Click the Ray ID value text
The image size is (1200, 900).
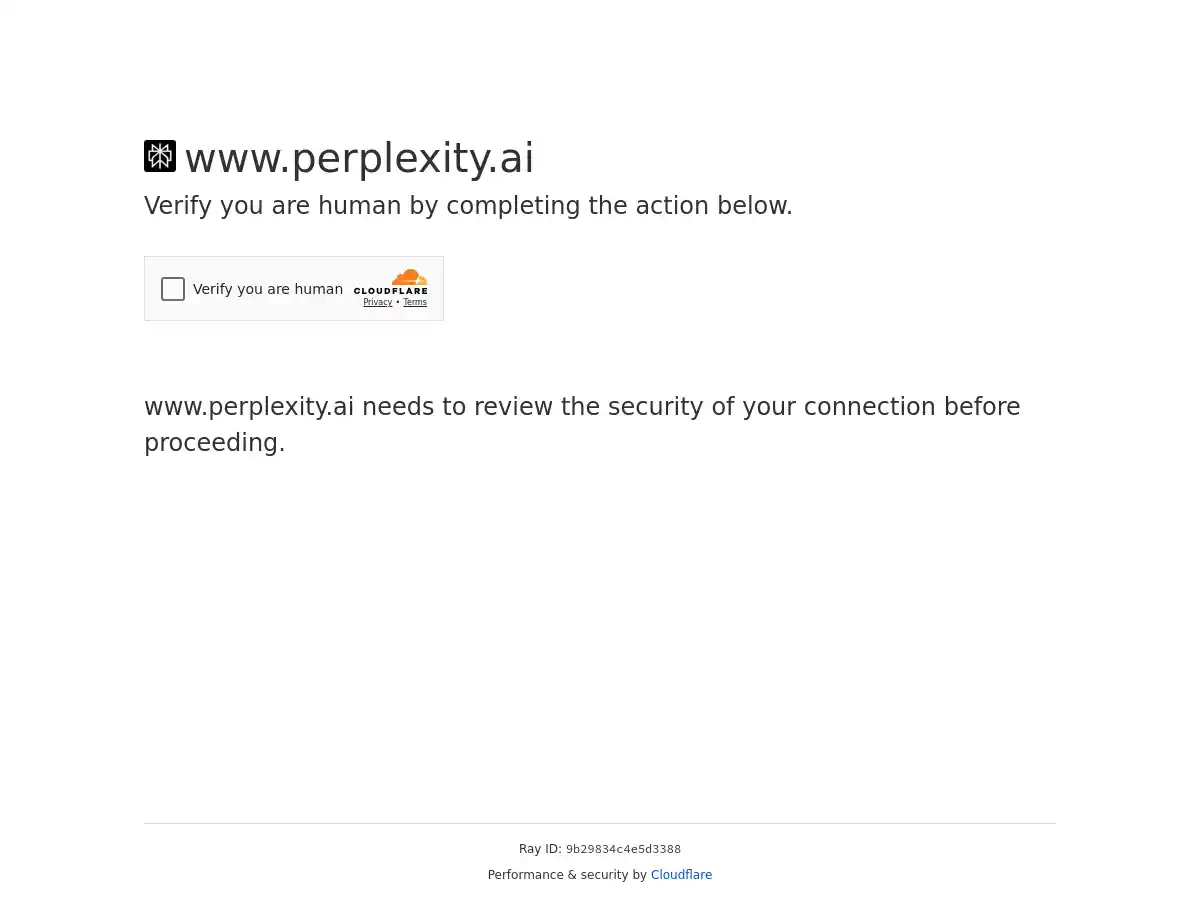click(623, 849)
